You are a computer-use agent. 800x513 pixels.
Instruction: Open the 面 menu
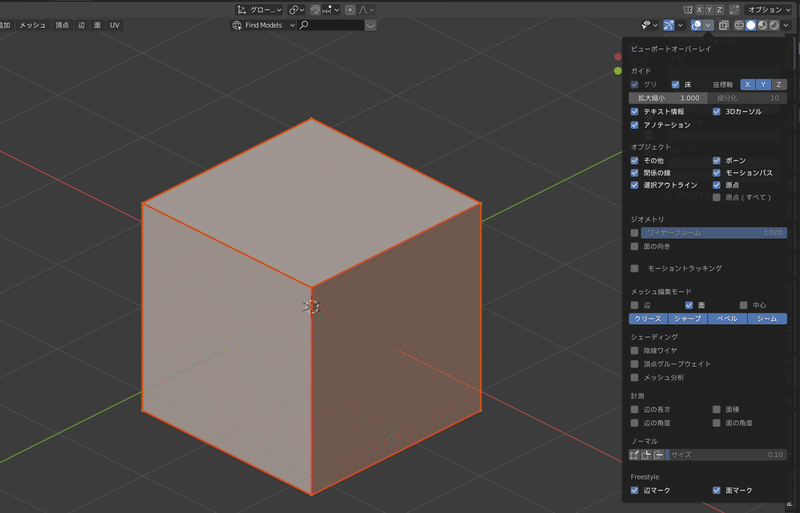[97, 25]
